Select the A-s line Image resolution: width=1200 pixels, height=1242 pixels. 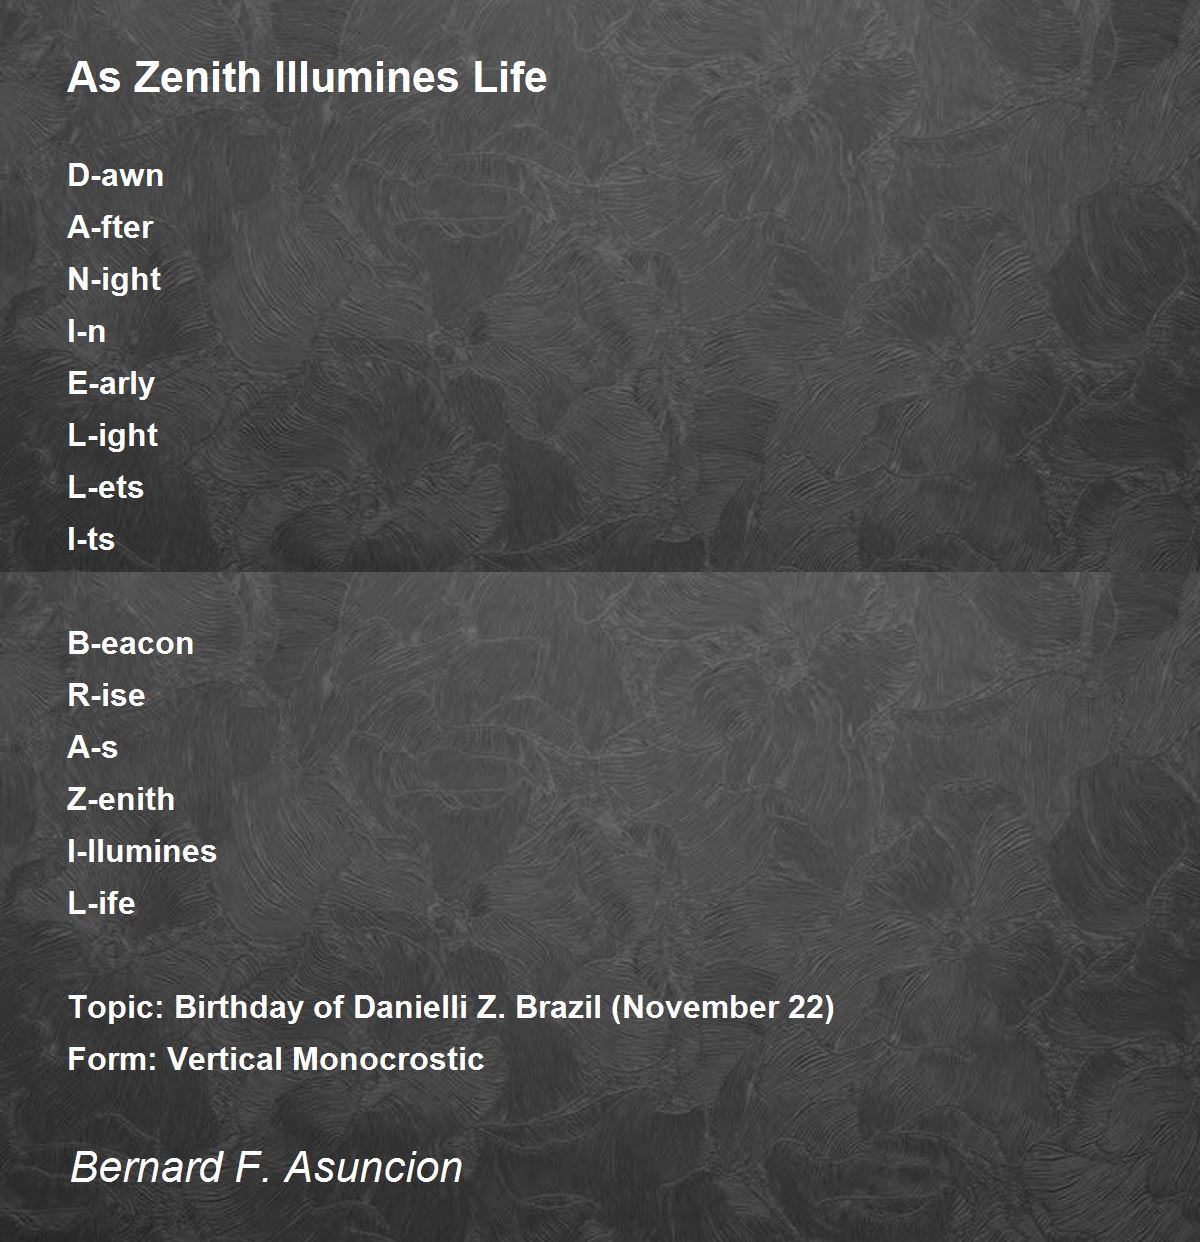tap(92, 747)
